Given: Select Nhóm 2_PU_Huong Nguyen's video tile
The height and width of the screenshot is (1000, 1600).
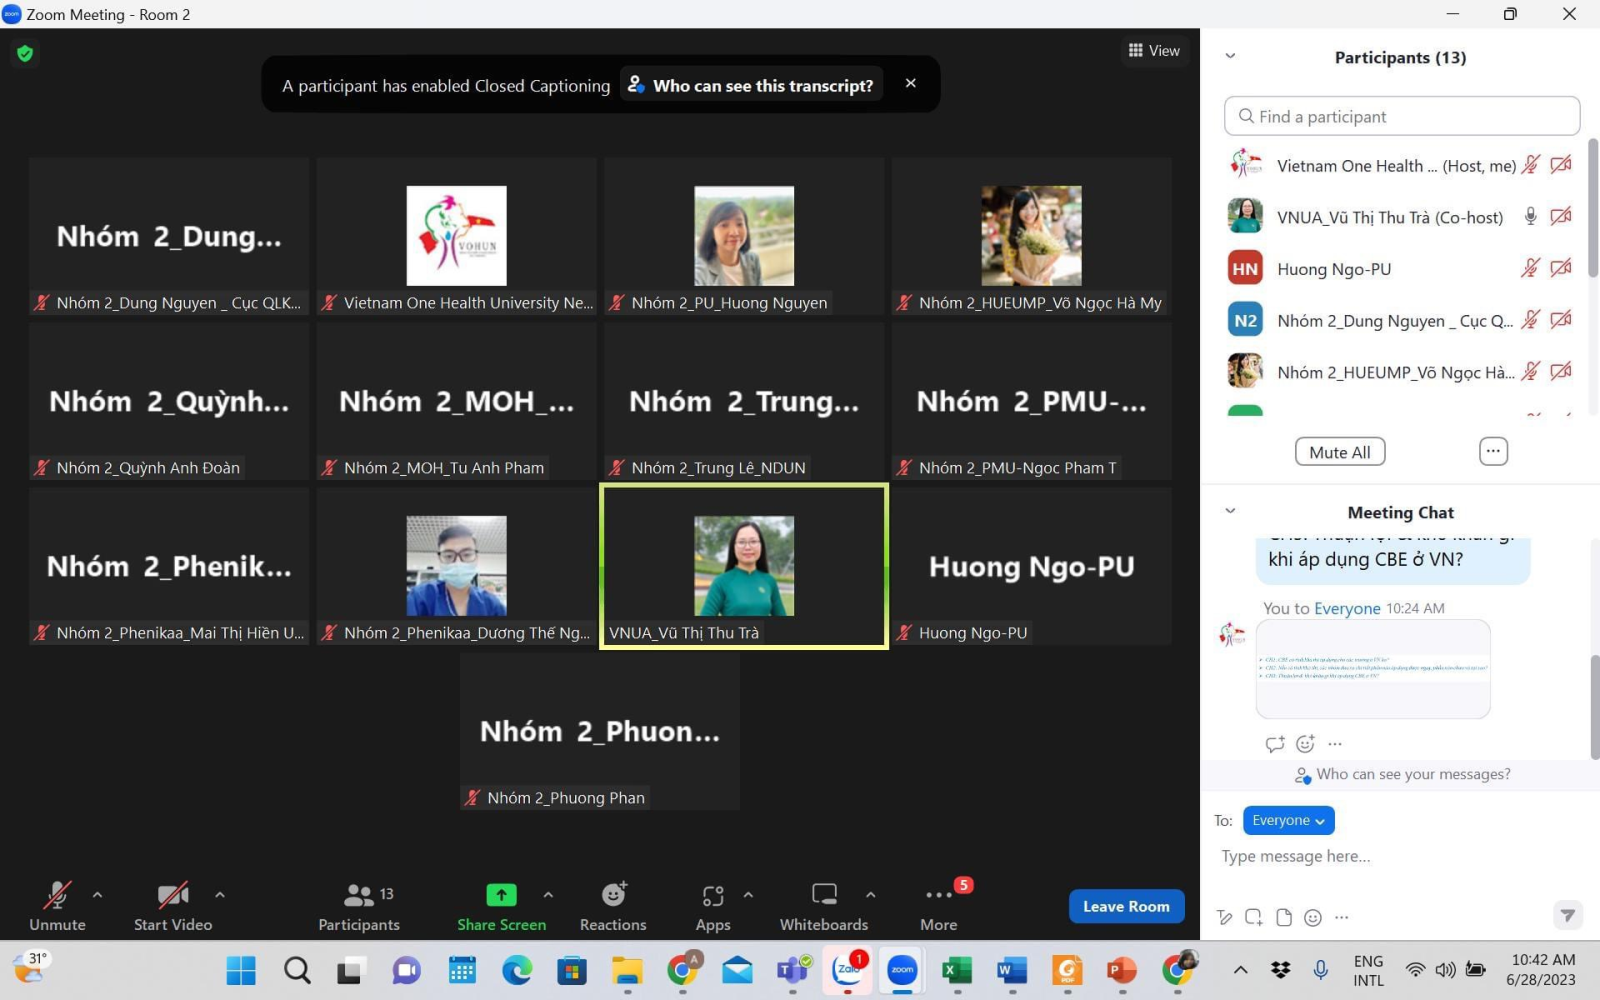Looking at the screenshot, I should click(744, 236).
